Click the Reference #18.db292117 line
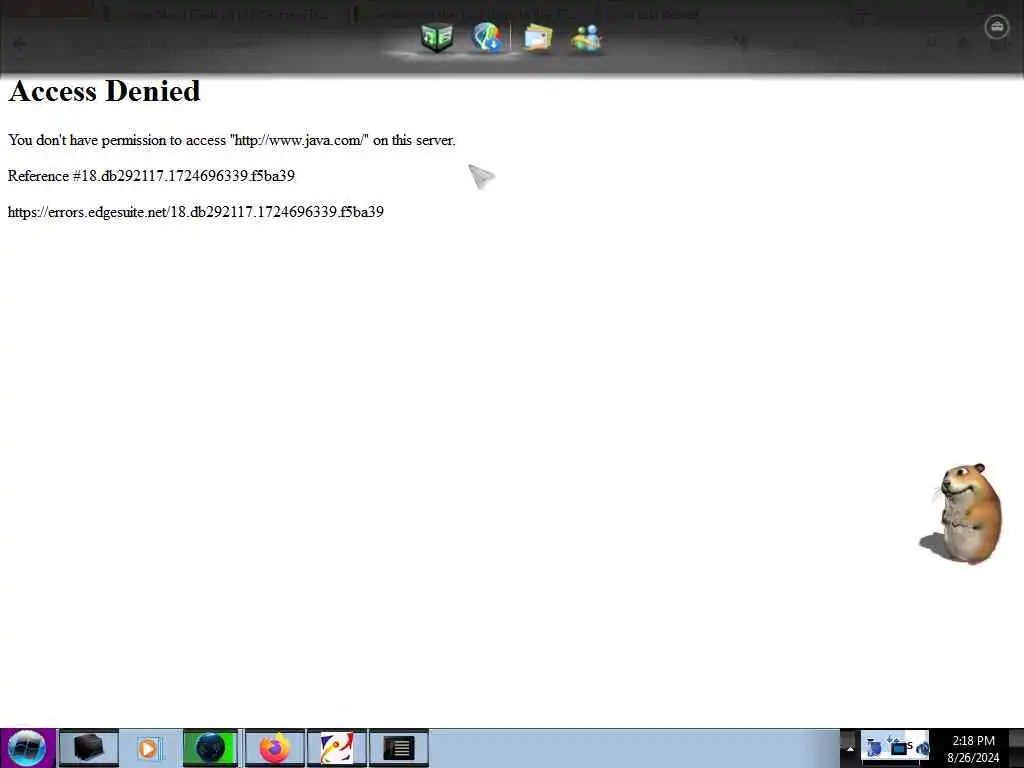The image size is (1024, 768). 152,176
